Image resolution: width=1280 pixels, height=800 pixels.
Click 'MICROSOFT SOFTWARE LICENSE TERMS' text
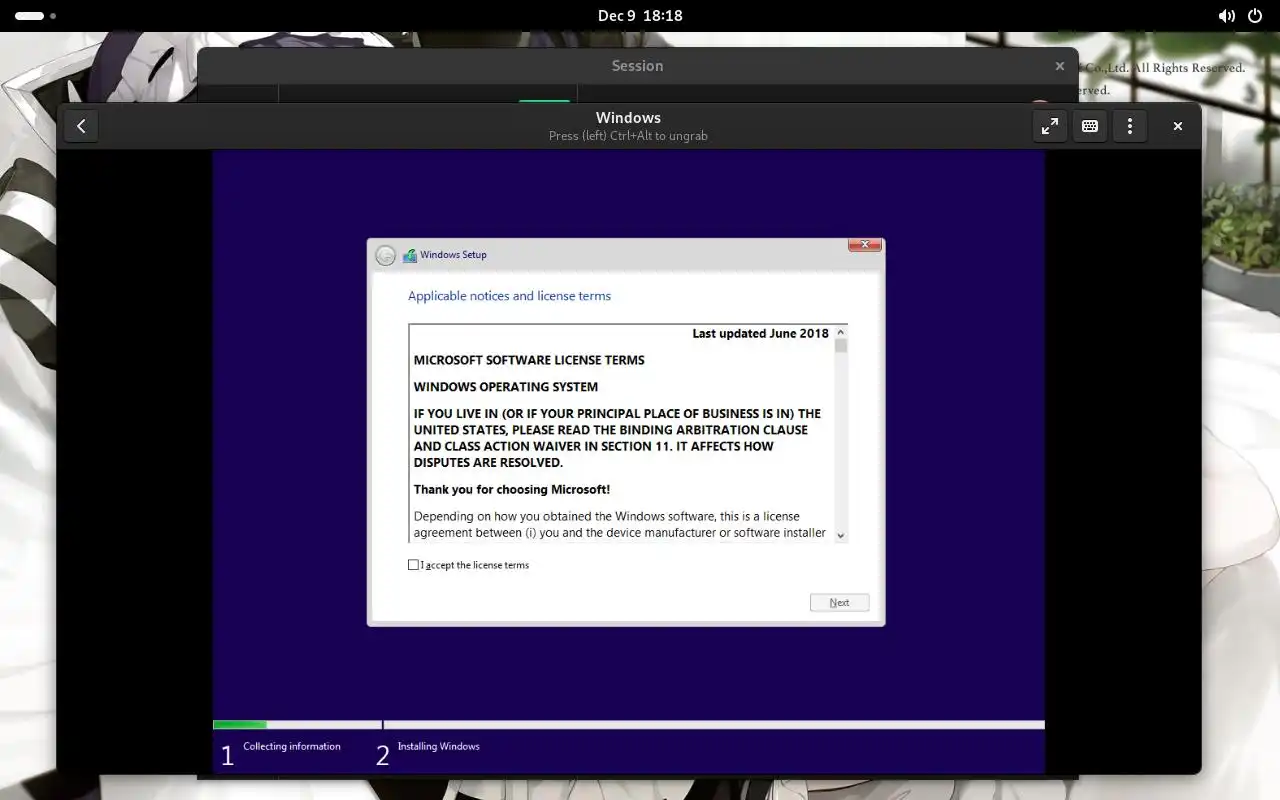(x=529, y=360)
